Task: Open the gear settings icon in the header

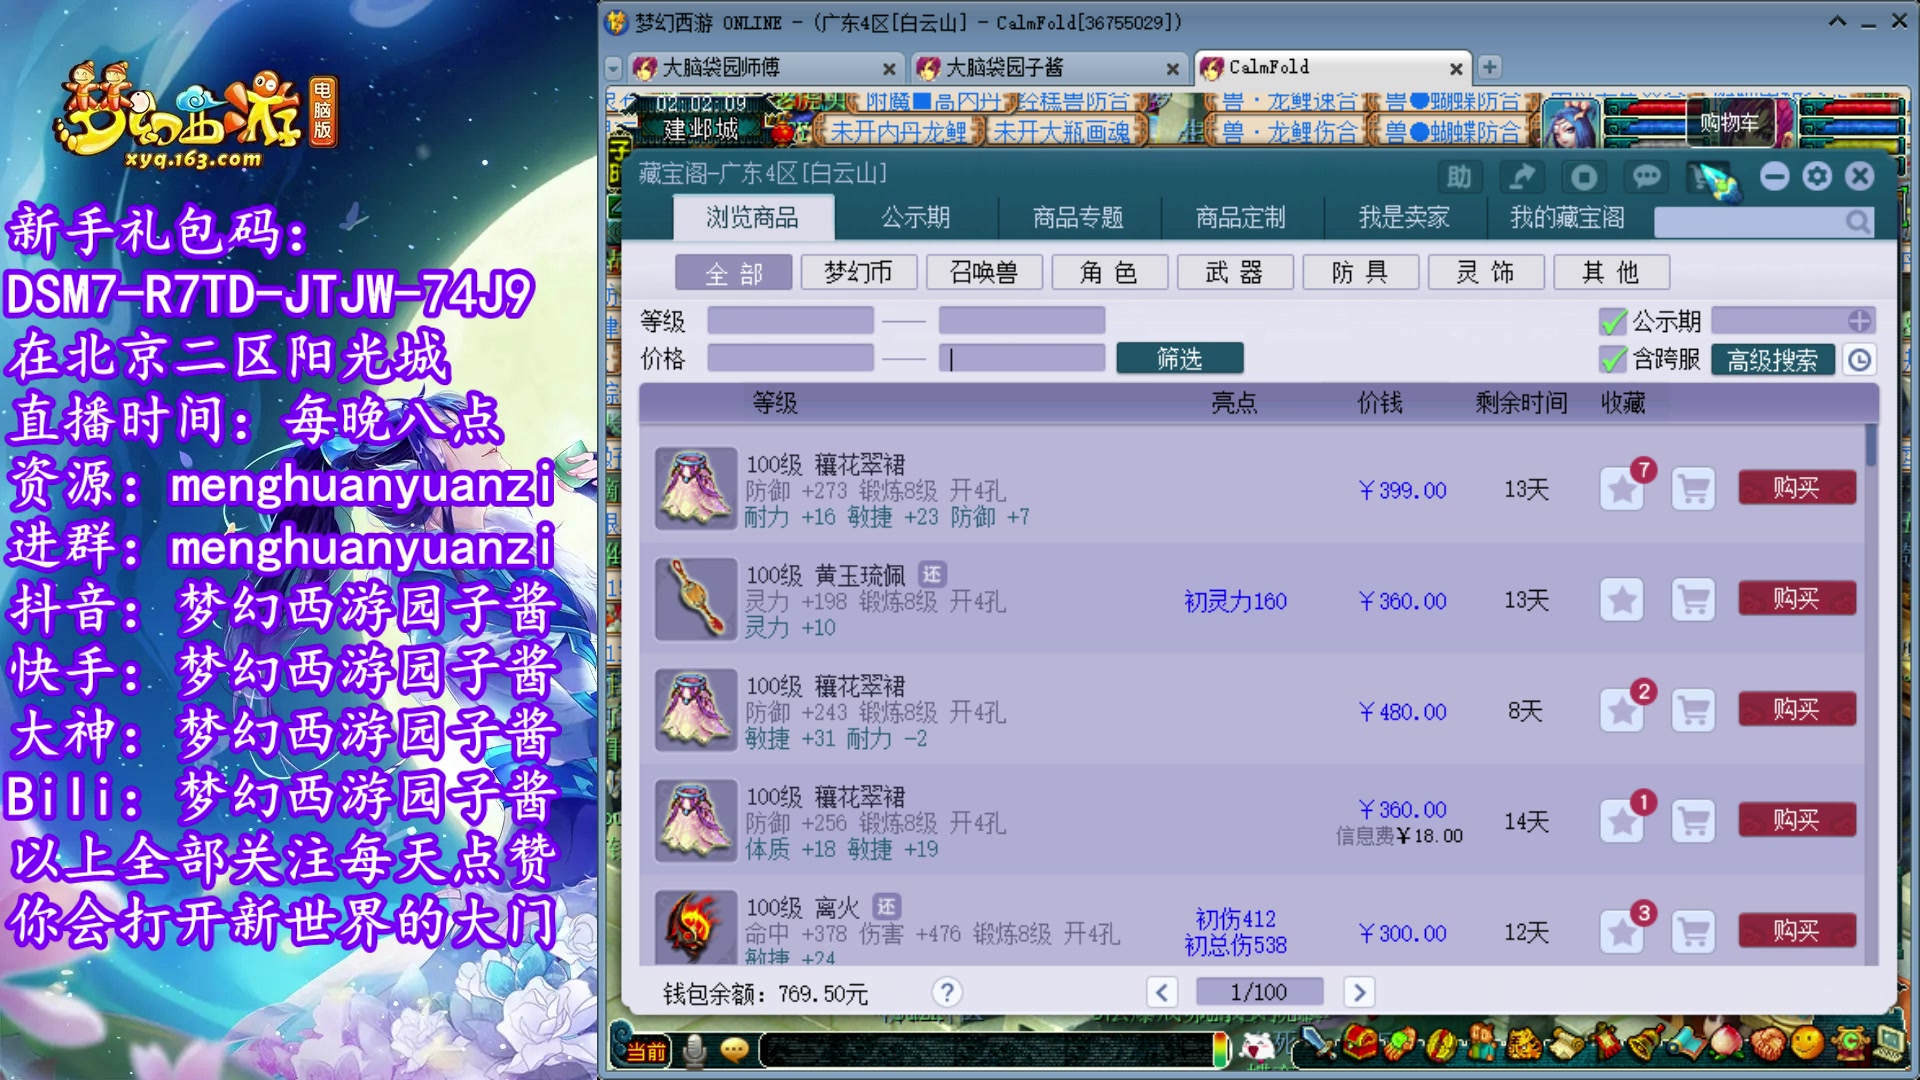Action: tap(1817, 177)
